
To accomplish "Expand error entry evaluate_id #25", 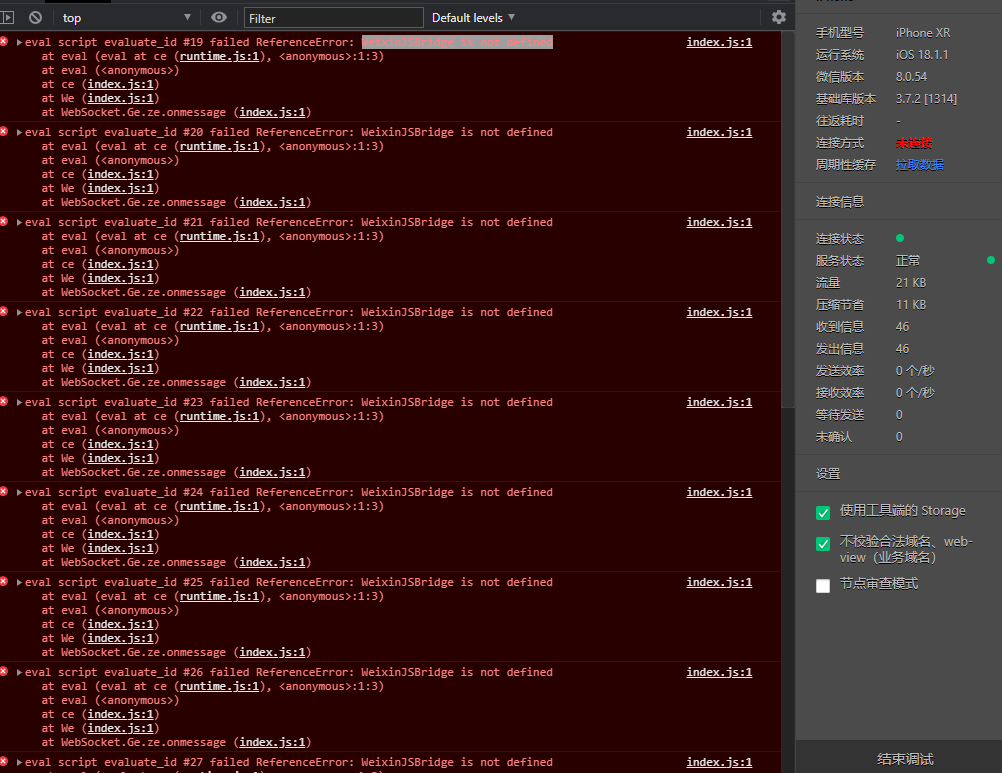I will tap(20, 583).
